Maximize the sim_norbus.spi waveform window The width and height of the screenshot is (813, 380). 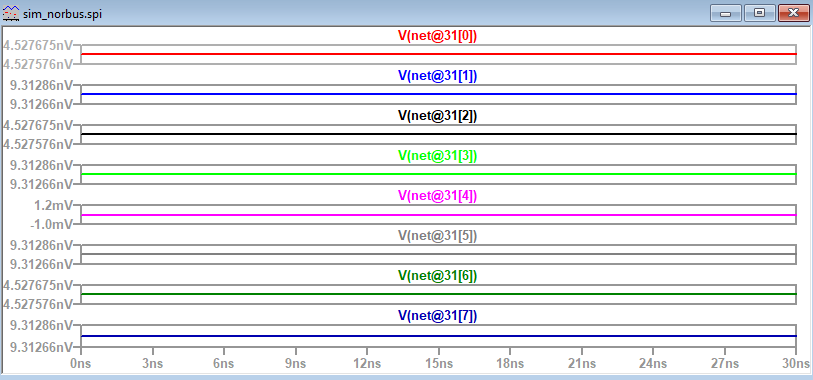[759, 13]
